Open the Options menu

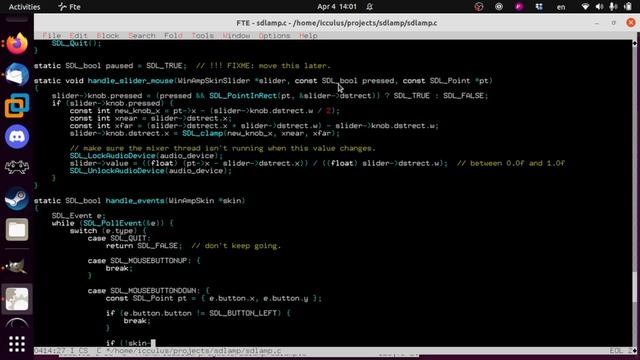pyautogui.click(x=274, y=36)
